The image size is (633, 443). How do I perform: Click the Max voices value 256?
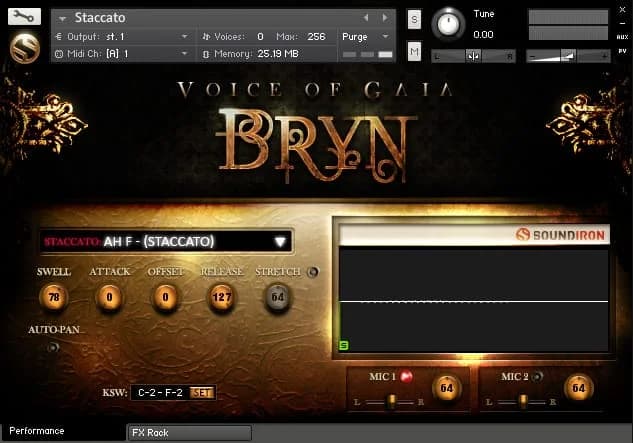pyautogui.click(x=316, y=37)
